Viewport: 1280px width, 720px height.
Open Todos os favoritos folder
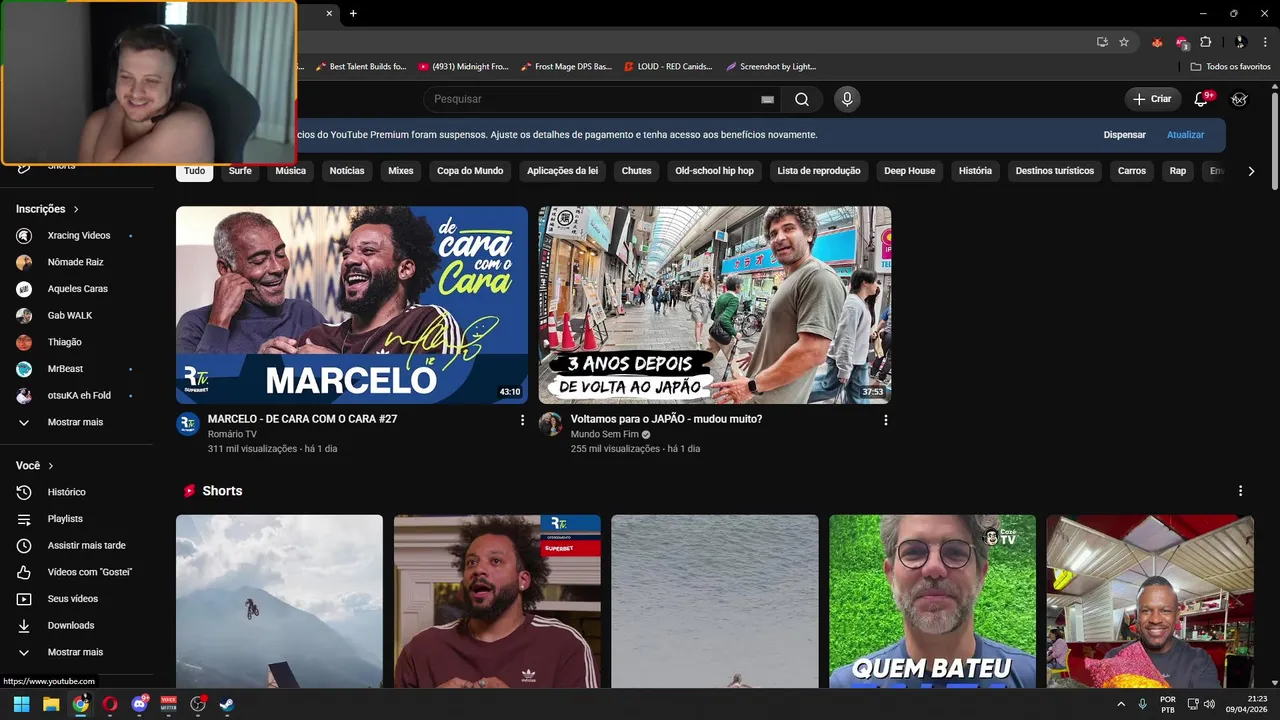tap(1231, 67)
